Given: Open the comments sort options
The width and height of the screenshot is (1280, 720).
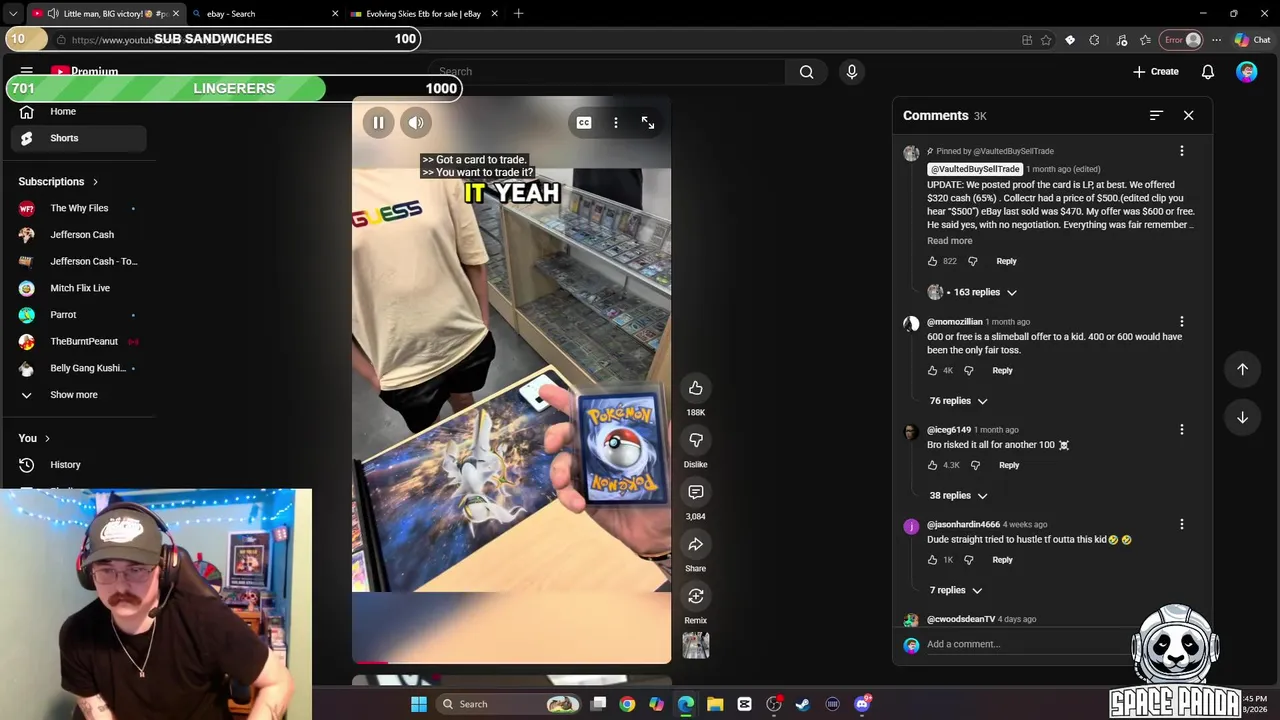Looking at the screenshot, I should pos(1156,116).
